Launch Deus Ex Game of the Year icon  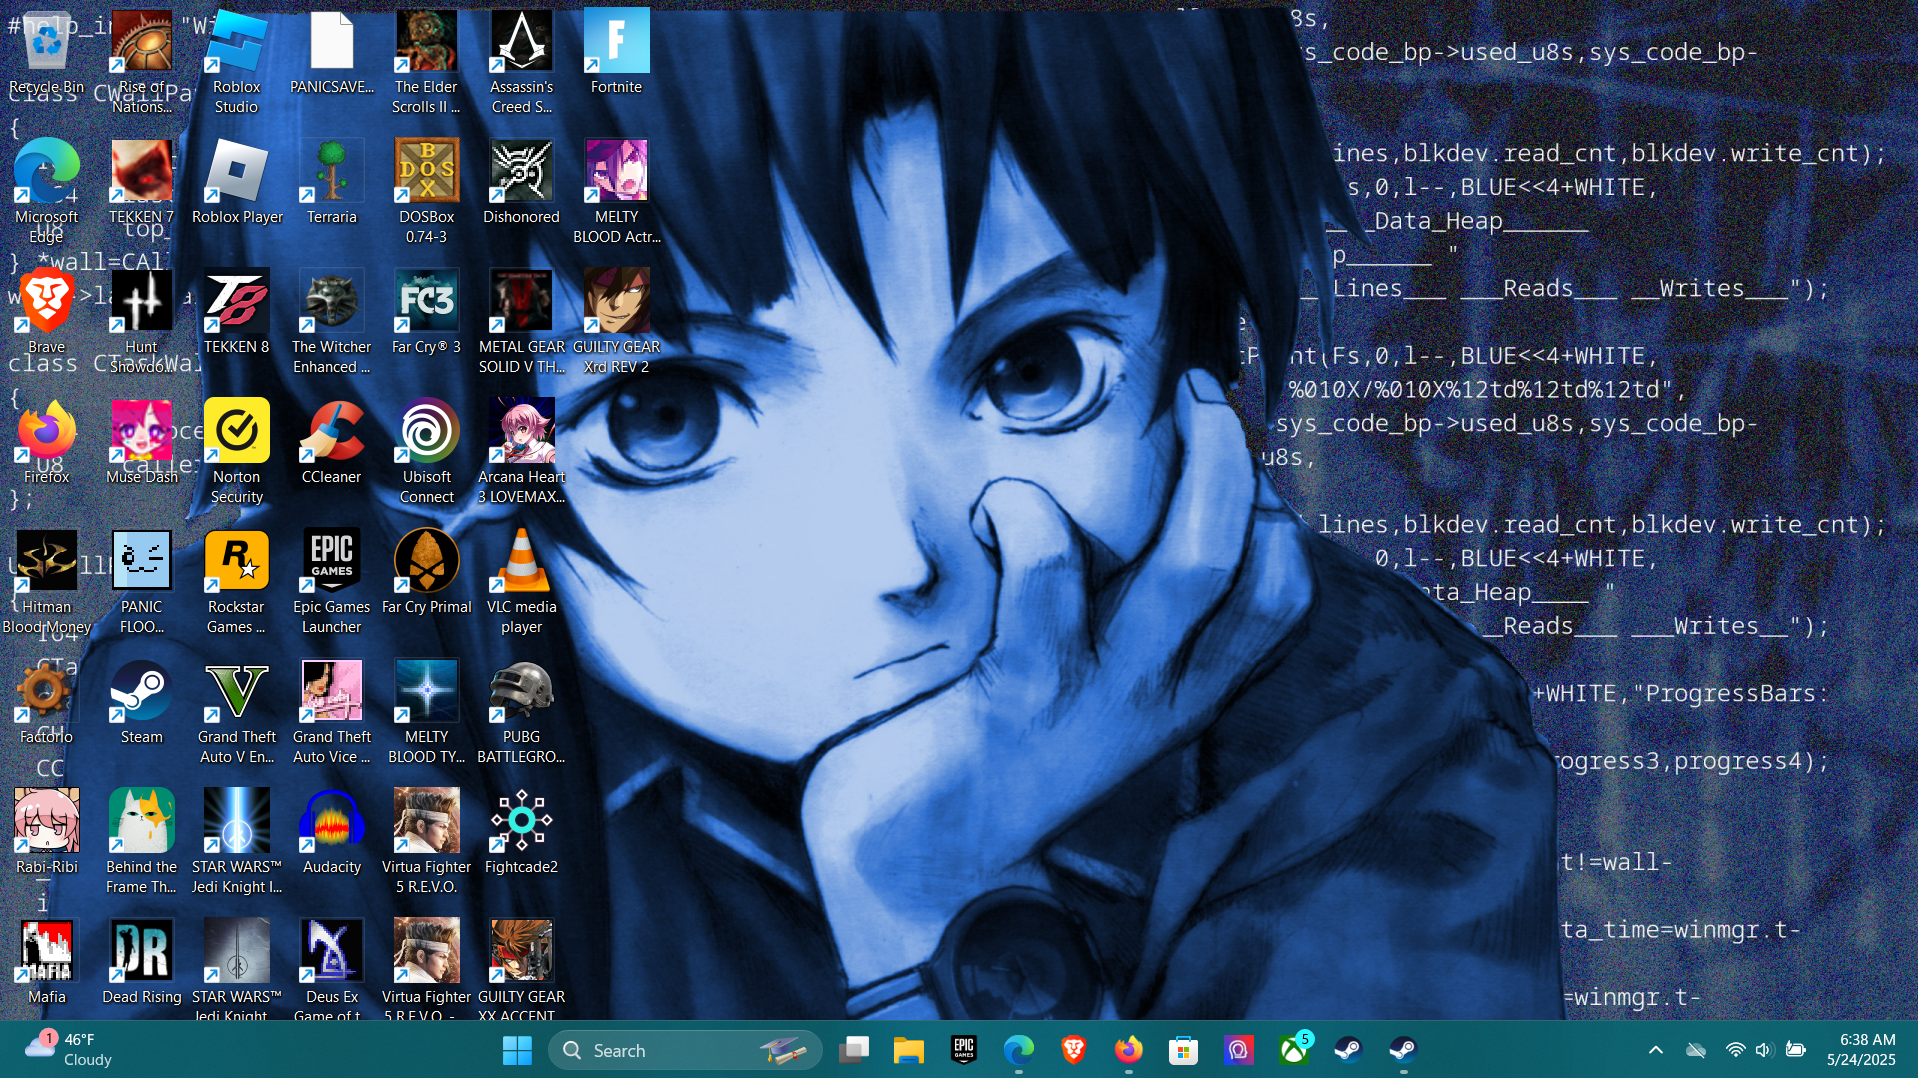(x=332, y=970)
